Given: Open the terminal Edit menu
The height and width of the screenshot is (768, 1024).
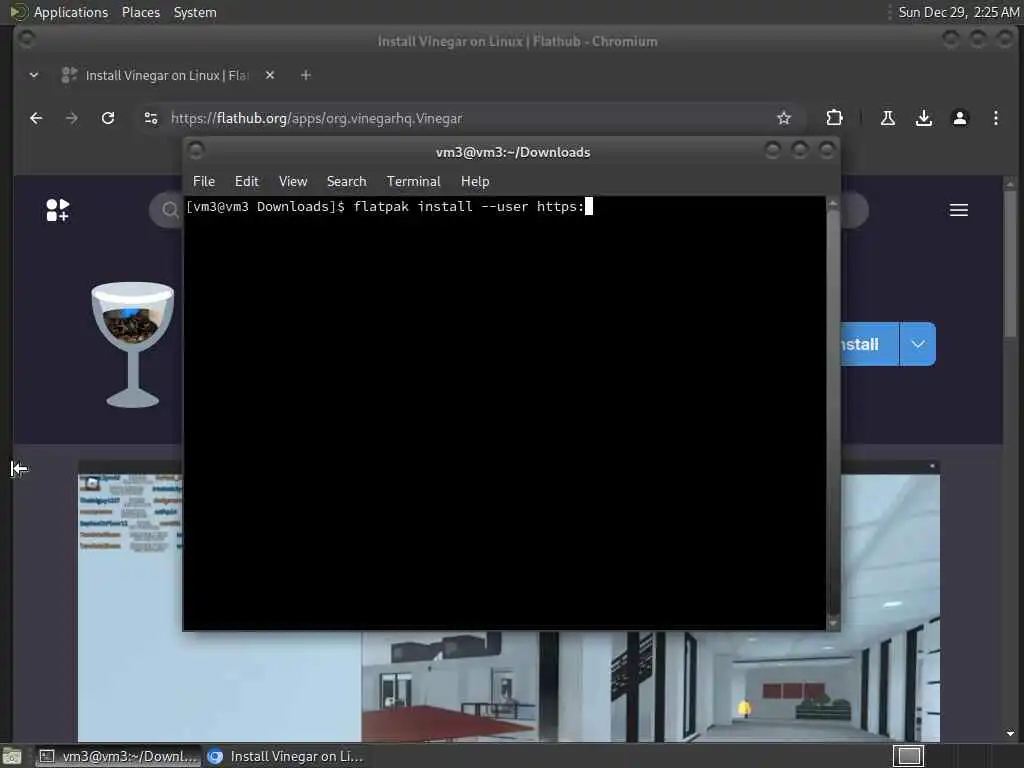Looking at the screenshot, I should [247, 182].
